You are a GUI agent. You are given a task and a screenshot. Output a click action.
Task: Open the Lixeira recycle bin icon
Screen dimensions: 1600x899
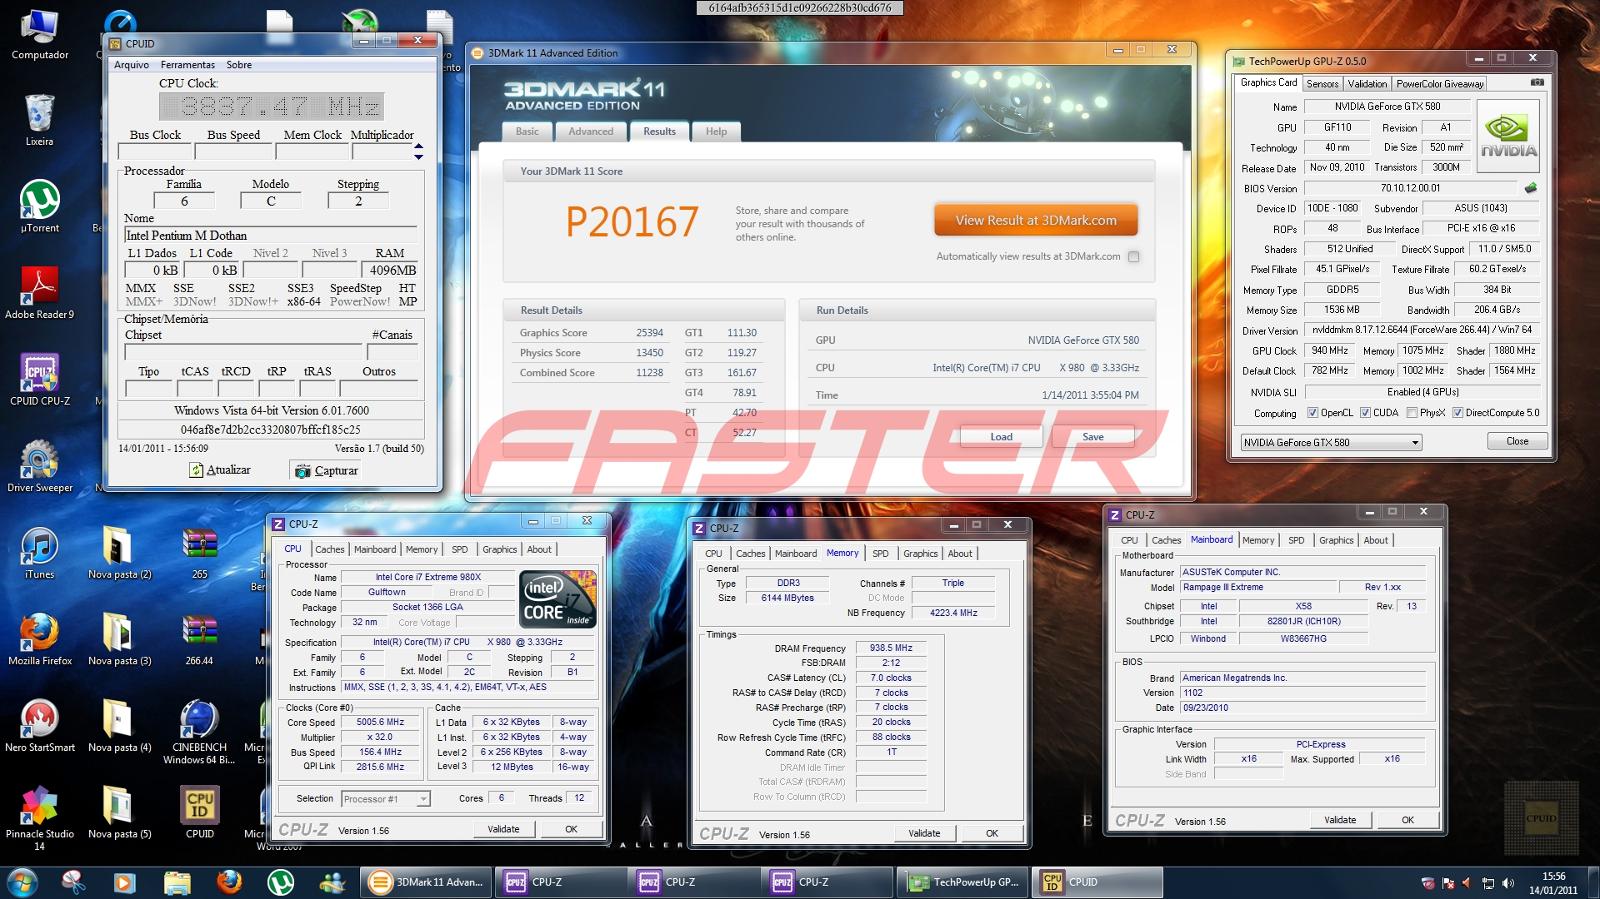click(40, 120)
